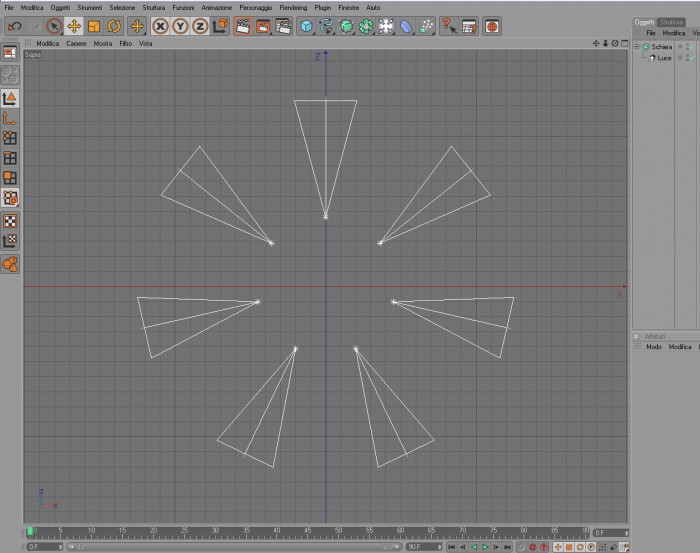Open spline objects icon

326,26
